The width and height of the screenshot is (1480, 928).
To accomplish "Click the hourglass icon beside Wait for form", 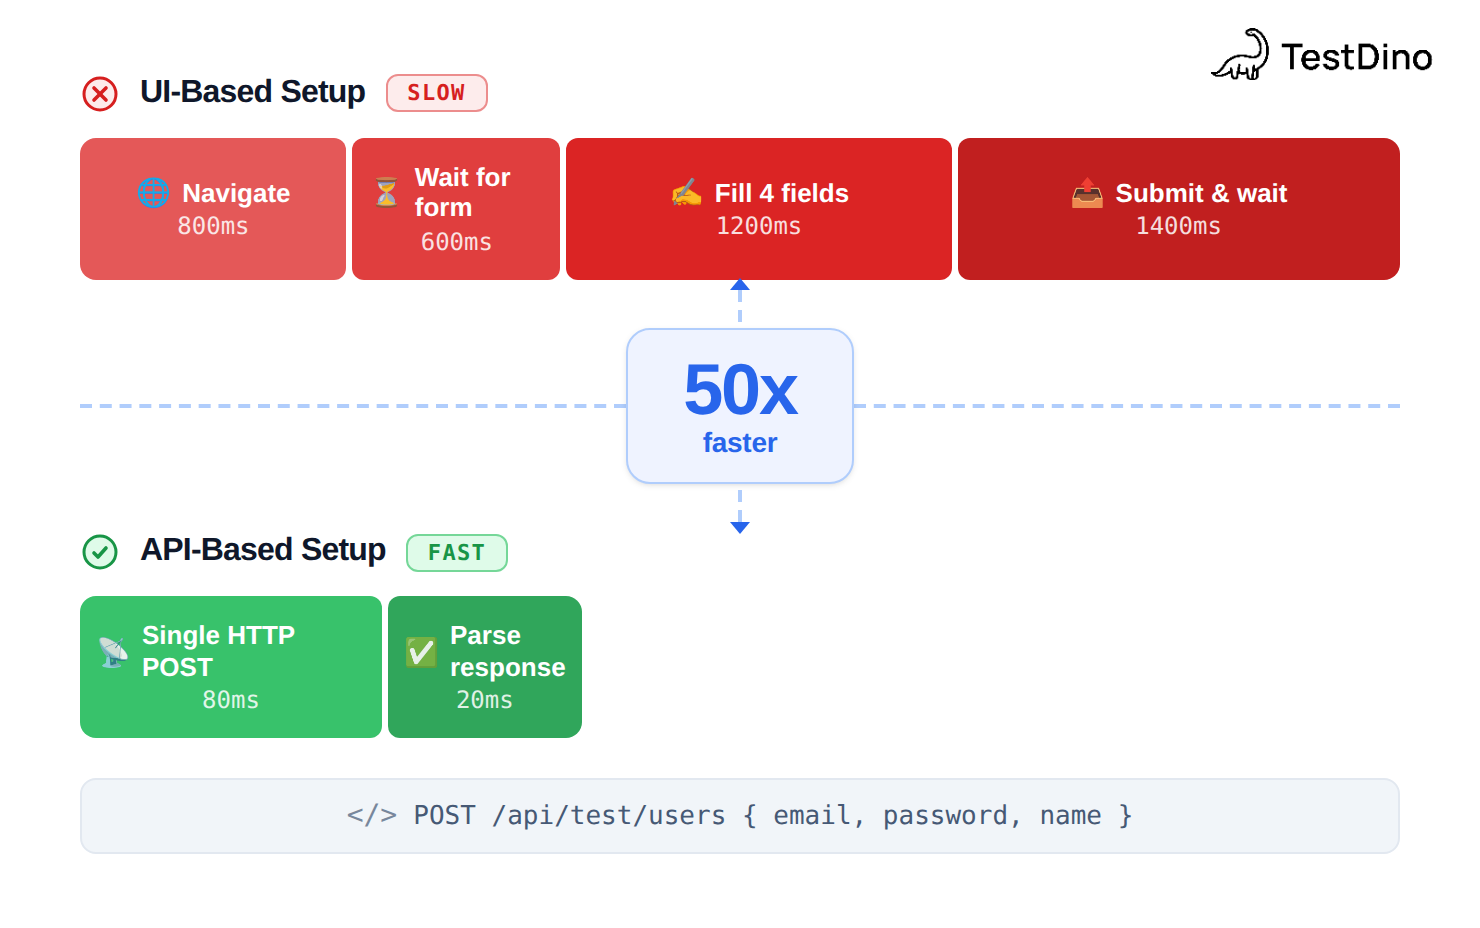I will [x=386, y=191].
